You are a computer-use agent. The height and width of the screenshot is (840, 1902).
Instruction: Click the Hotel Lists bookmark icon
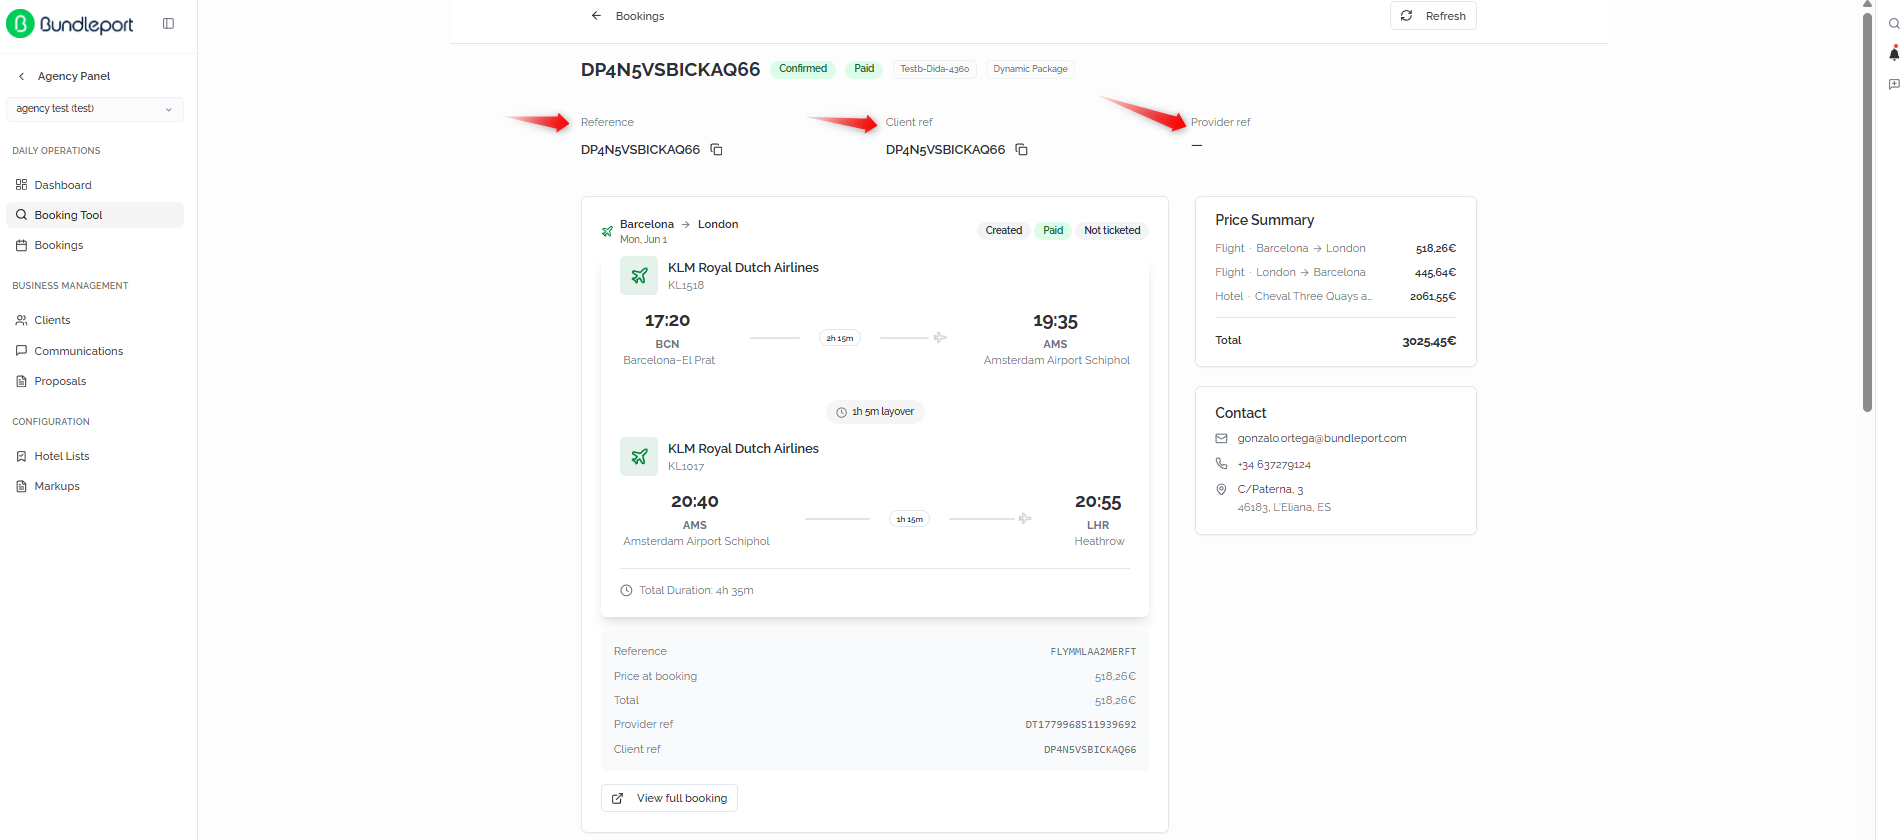click(21, 456)
